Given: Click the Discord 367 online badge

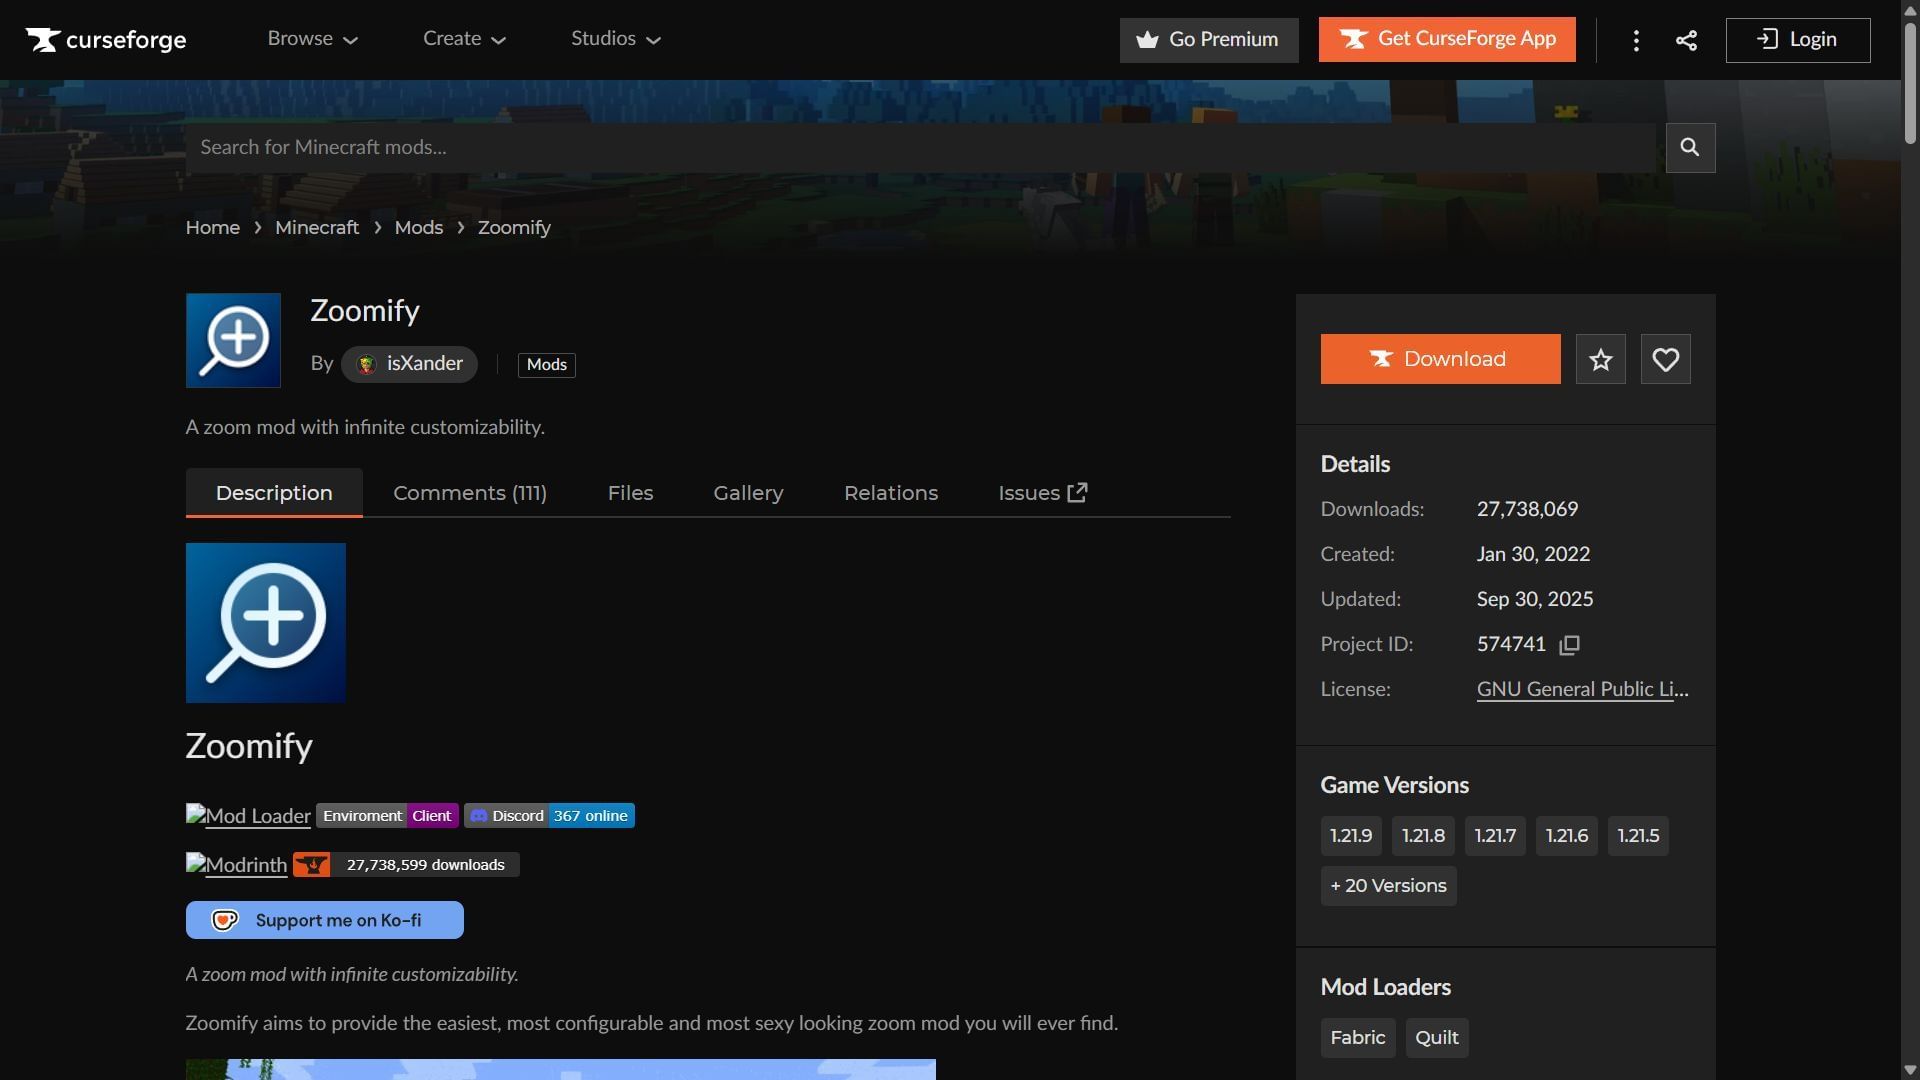Looking at the screenshot, I should click(548, 815).
